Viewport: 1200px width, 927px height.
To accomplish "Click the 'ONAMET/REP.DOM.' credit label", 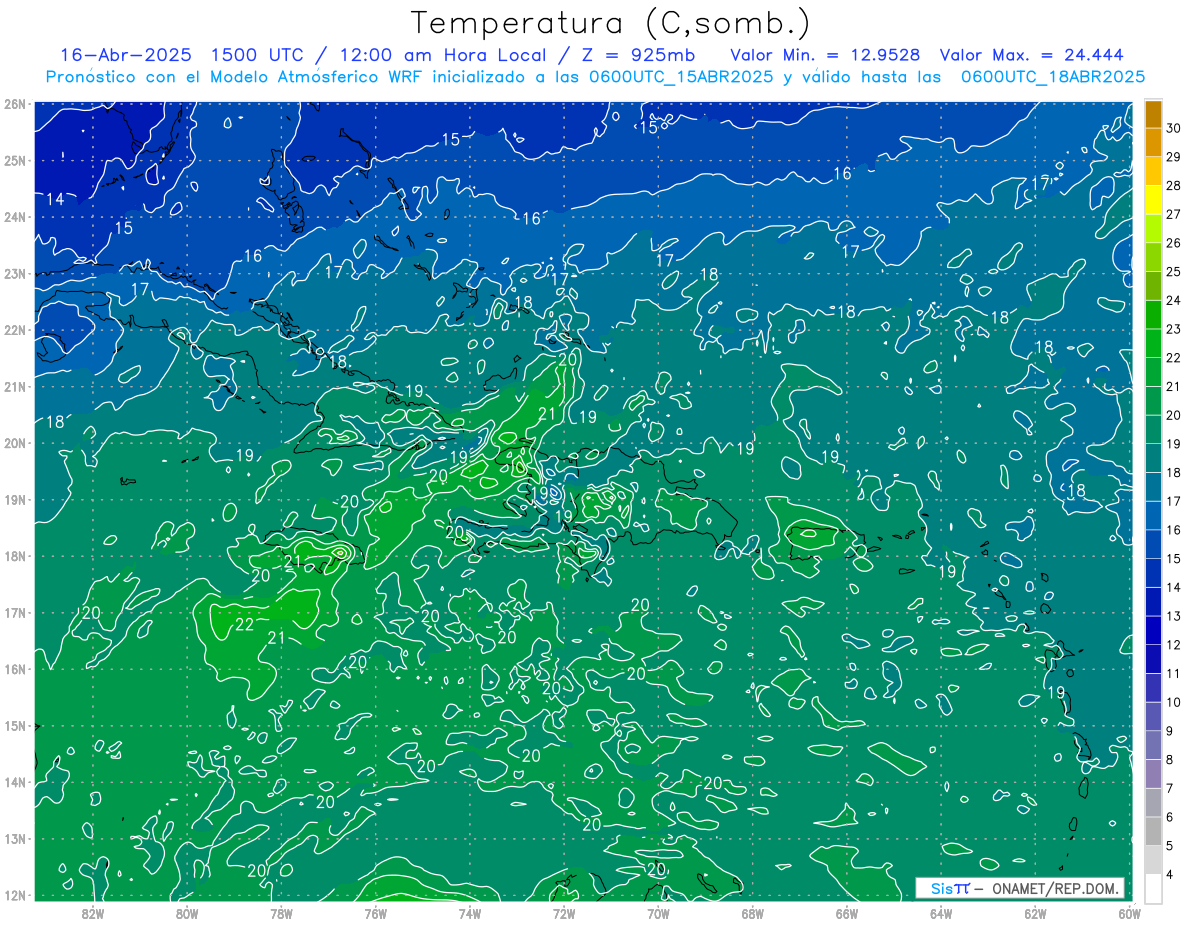I will [1055, 888].
